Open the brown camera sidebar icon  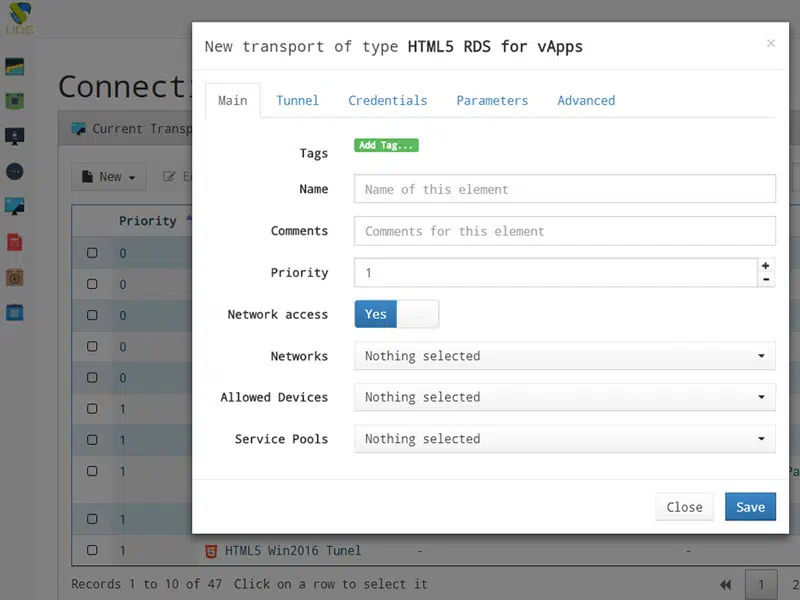(14, 277)
